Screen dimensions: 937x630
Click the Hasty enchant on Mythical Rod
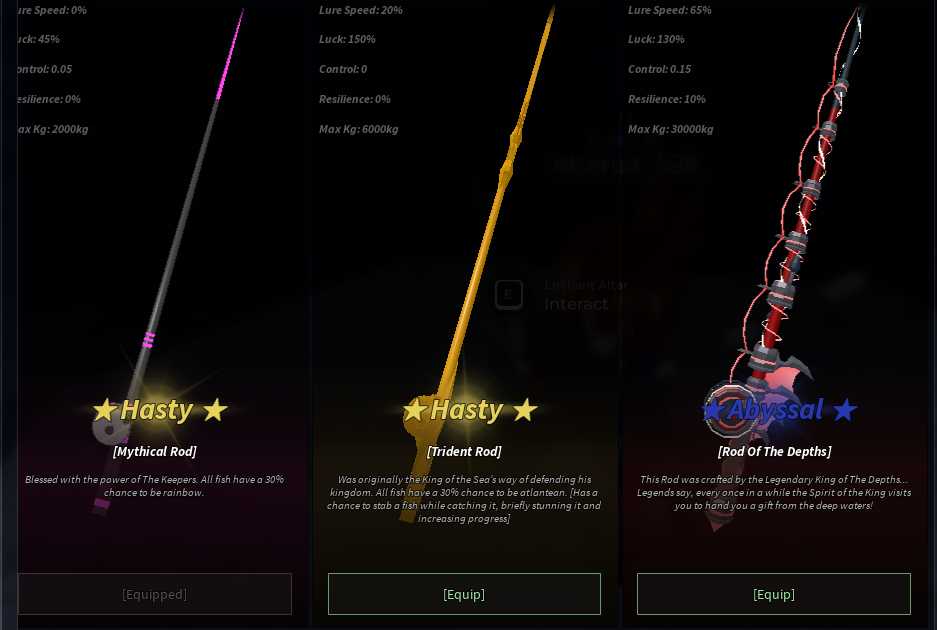pyautogui.click(x=157, y=410)
